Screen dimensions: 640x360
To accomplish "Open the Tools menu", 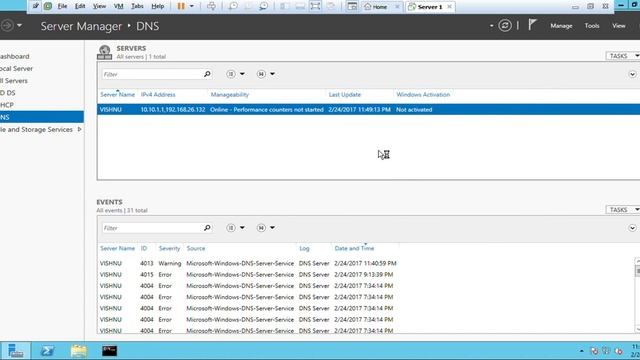I will tap(592, 26).
